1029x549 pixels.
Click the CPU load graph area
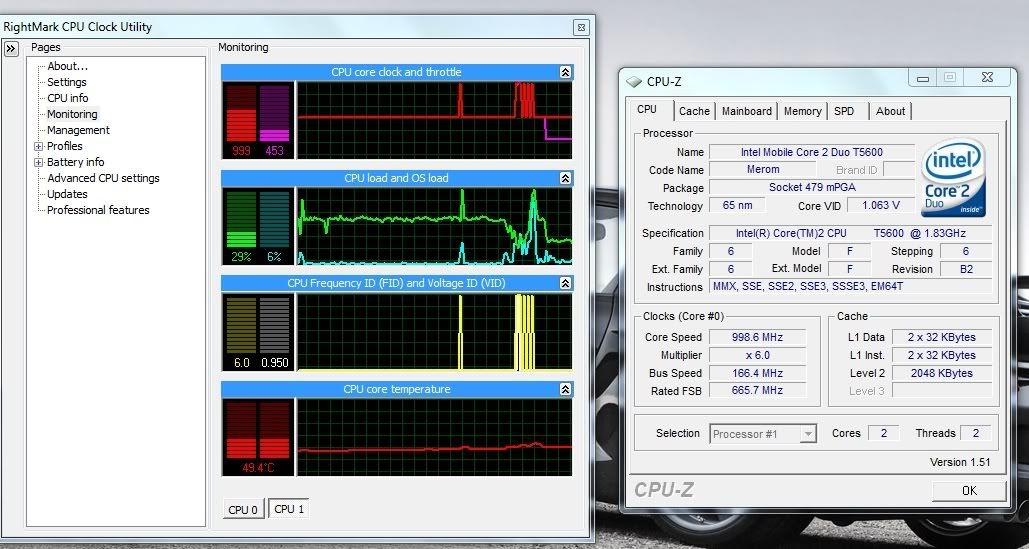point(434,226)
